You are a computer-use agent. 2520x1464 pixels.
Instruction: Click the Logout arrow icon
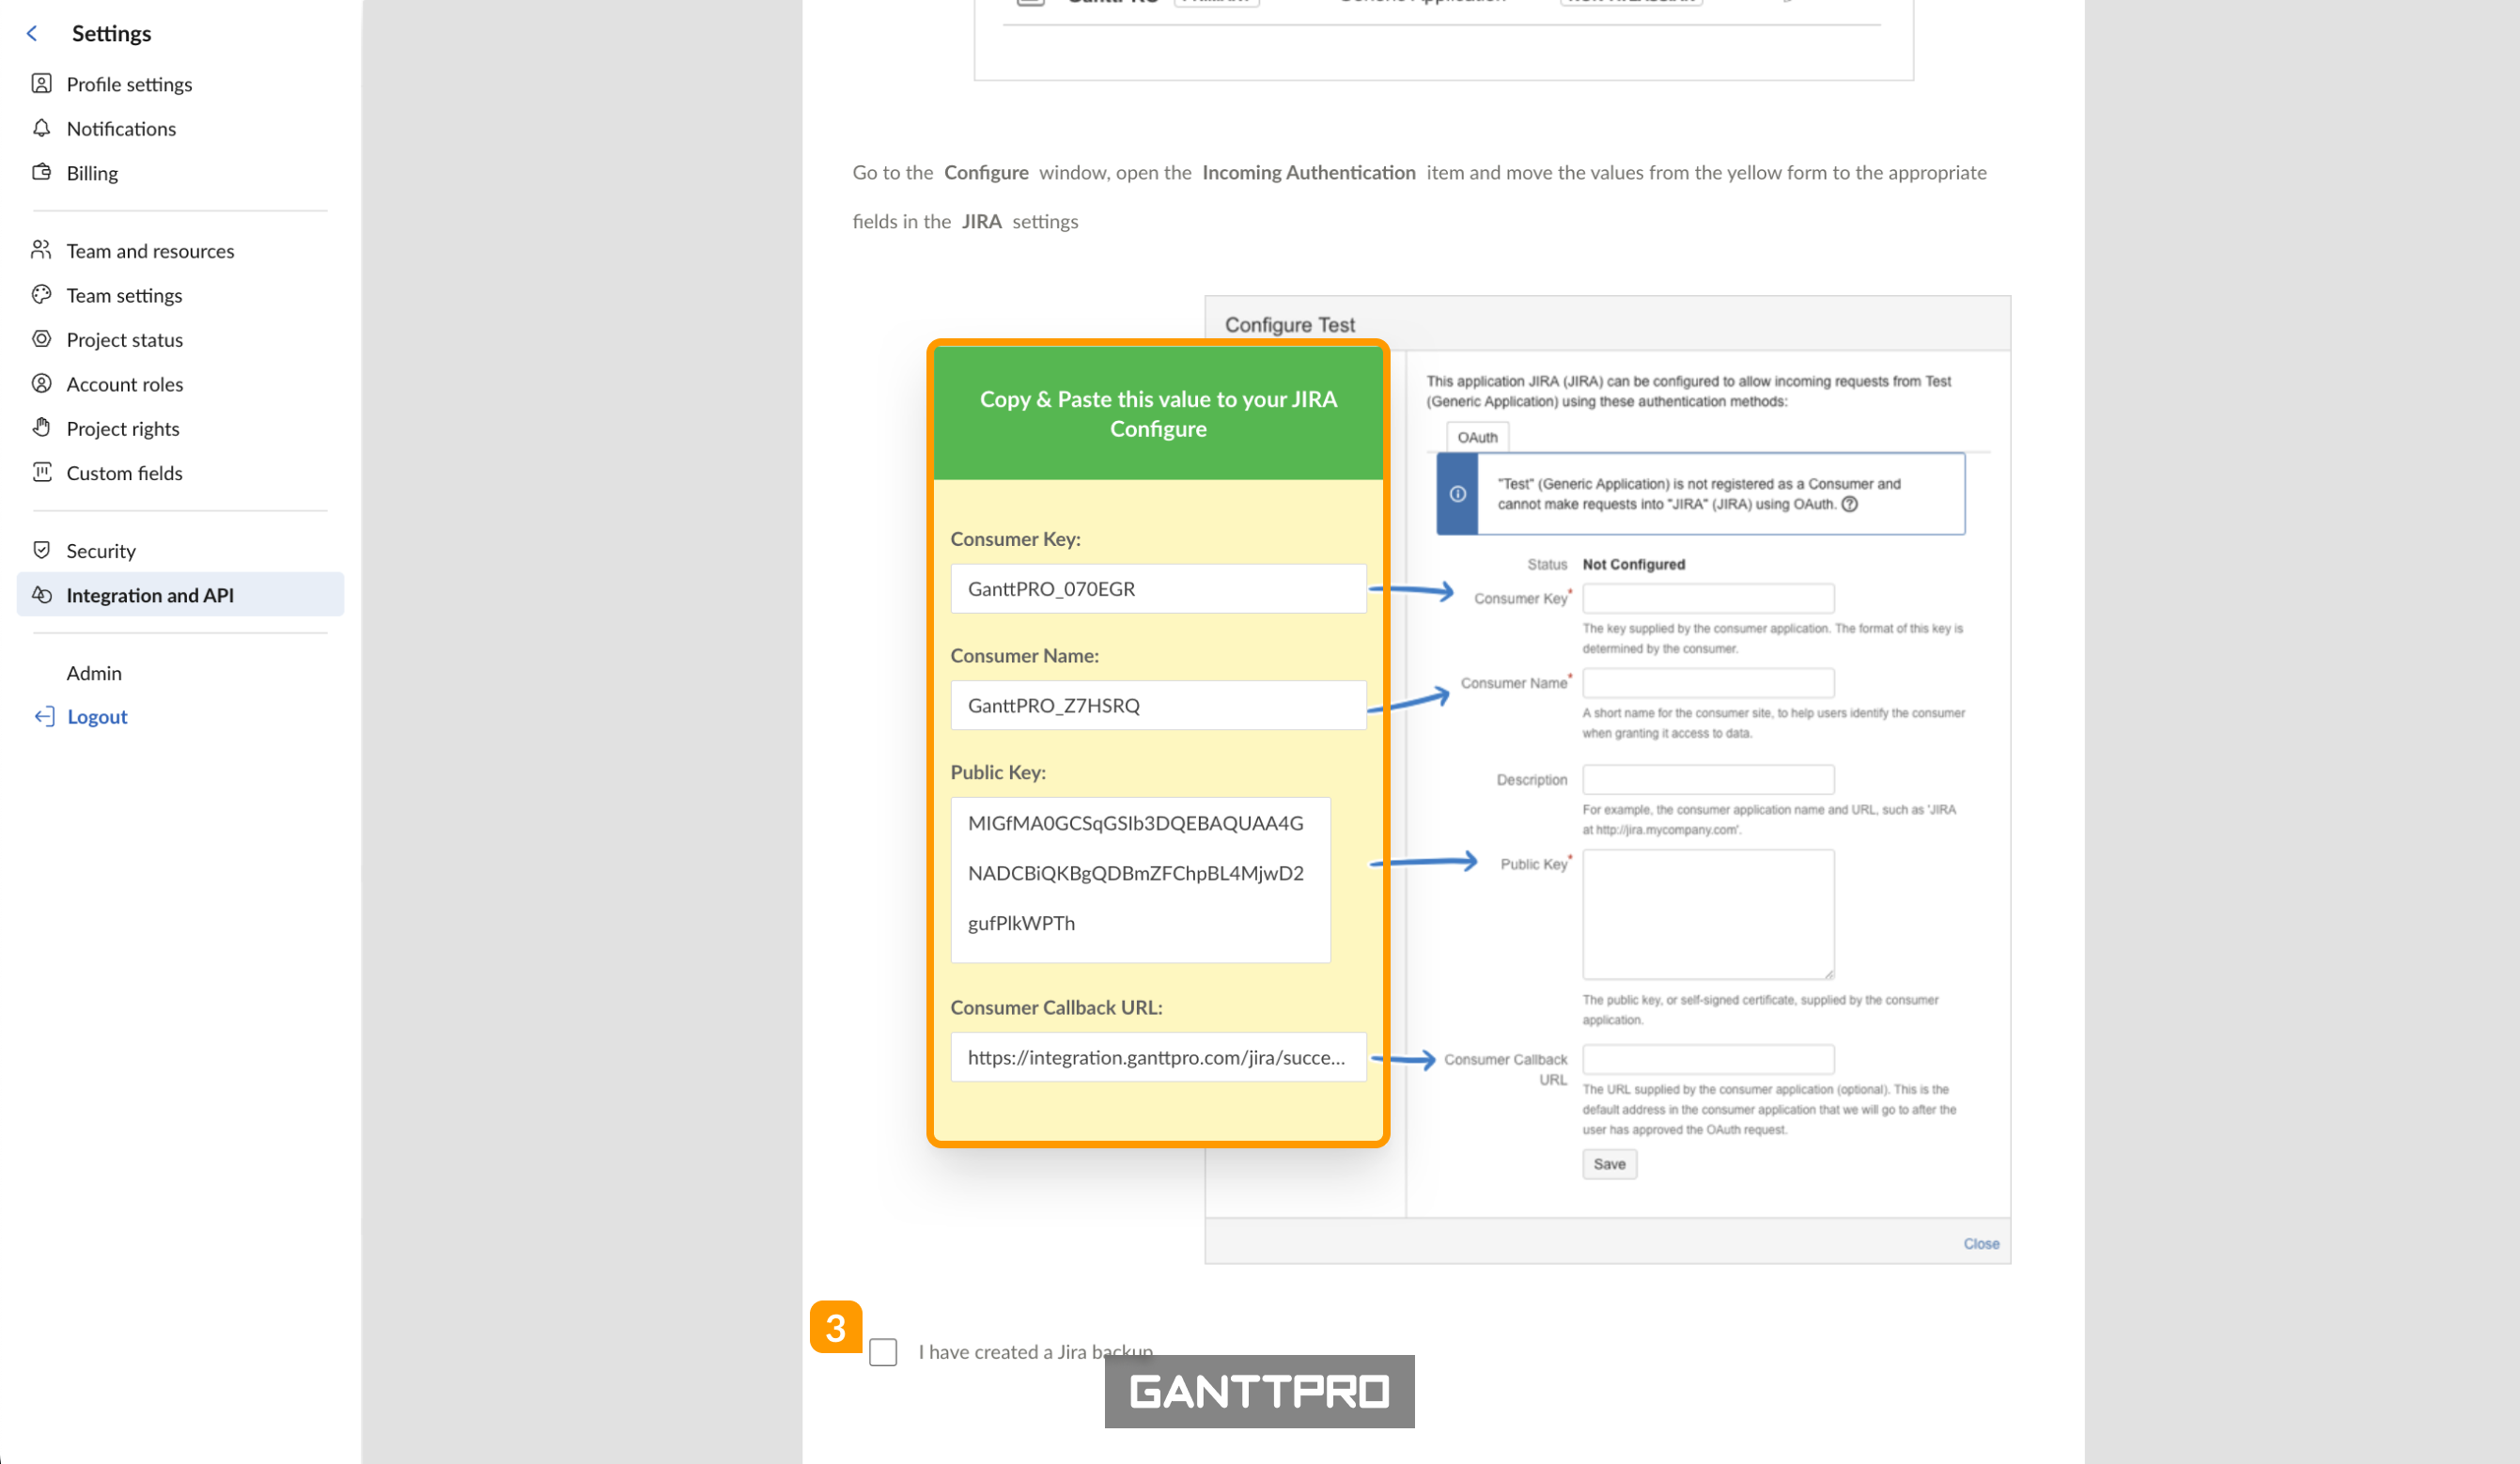click(44, 716)
